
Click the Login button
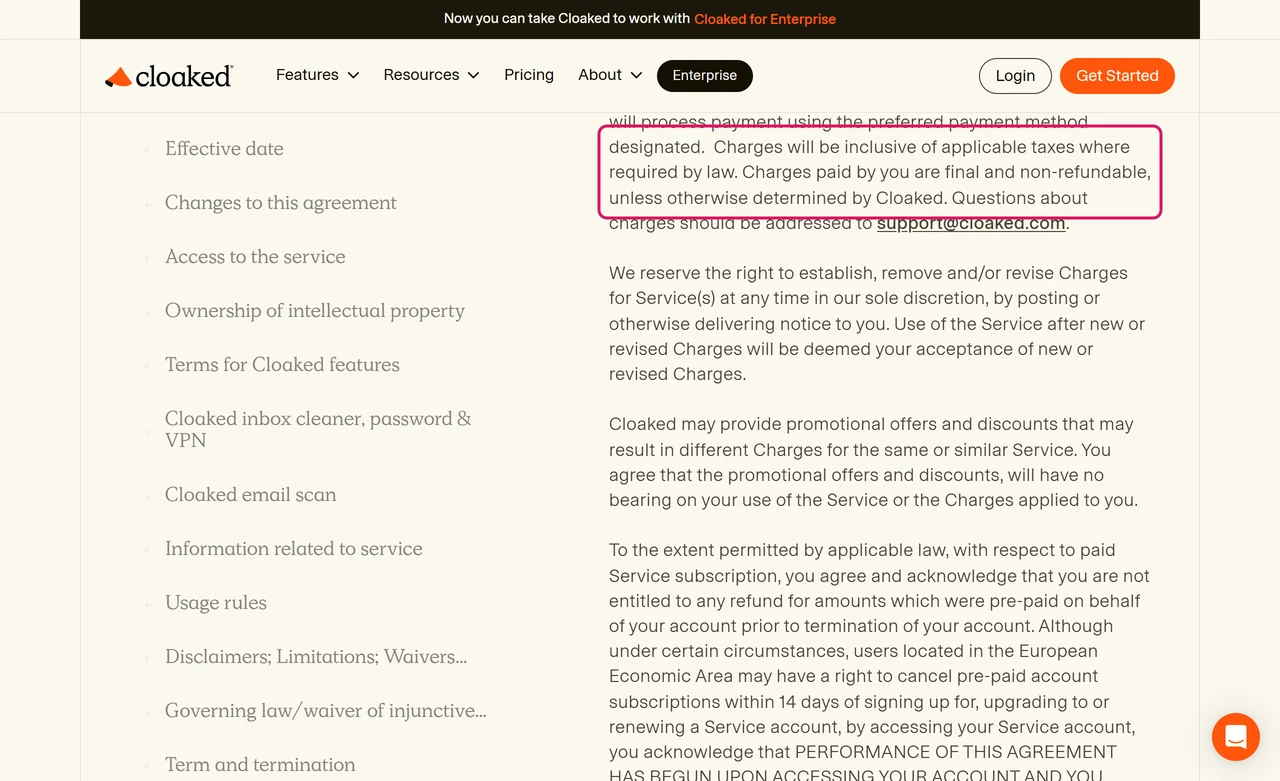1015,76
